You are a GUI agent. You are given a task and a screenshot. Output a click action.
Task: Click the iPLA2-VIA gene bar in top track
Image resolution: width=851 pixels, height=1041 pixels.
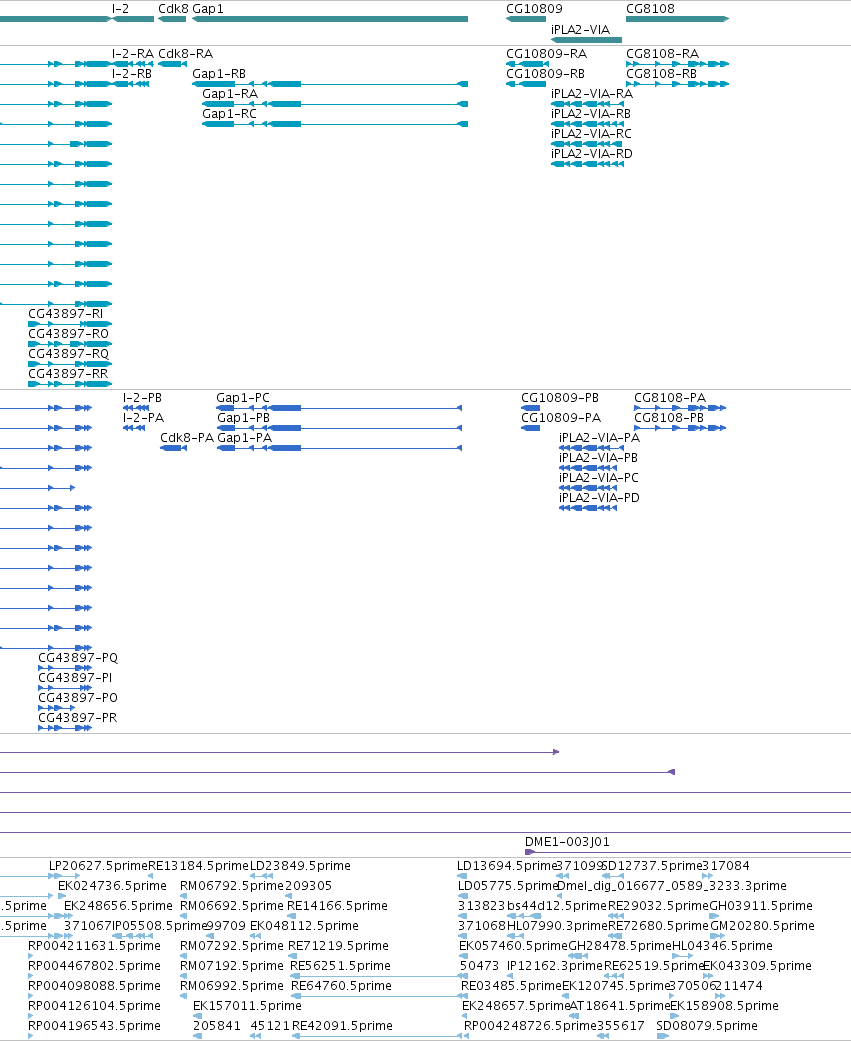pos(586,40)
